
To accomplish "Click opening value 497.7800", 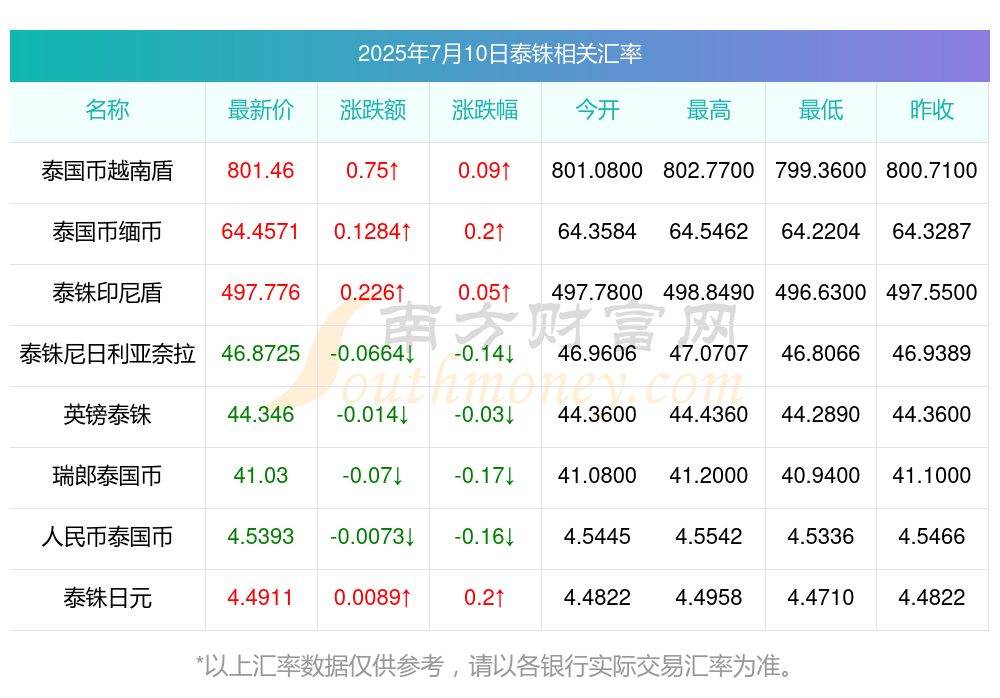I will pos(597,292).
